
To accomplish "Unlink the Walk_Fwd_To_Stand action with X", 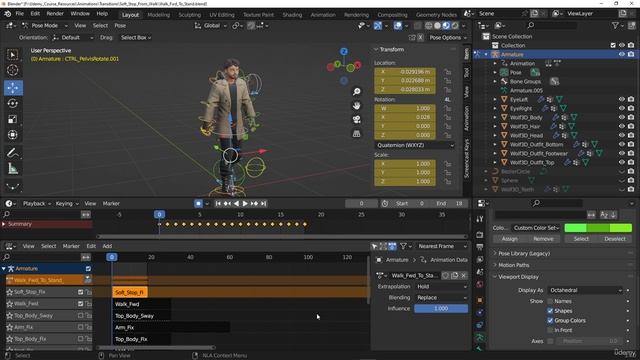I will pyautogui.click(x=464, y=276).
